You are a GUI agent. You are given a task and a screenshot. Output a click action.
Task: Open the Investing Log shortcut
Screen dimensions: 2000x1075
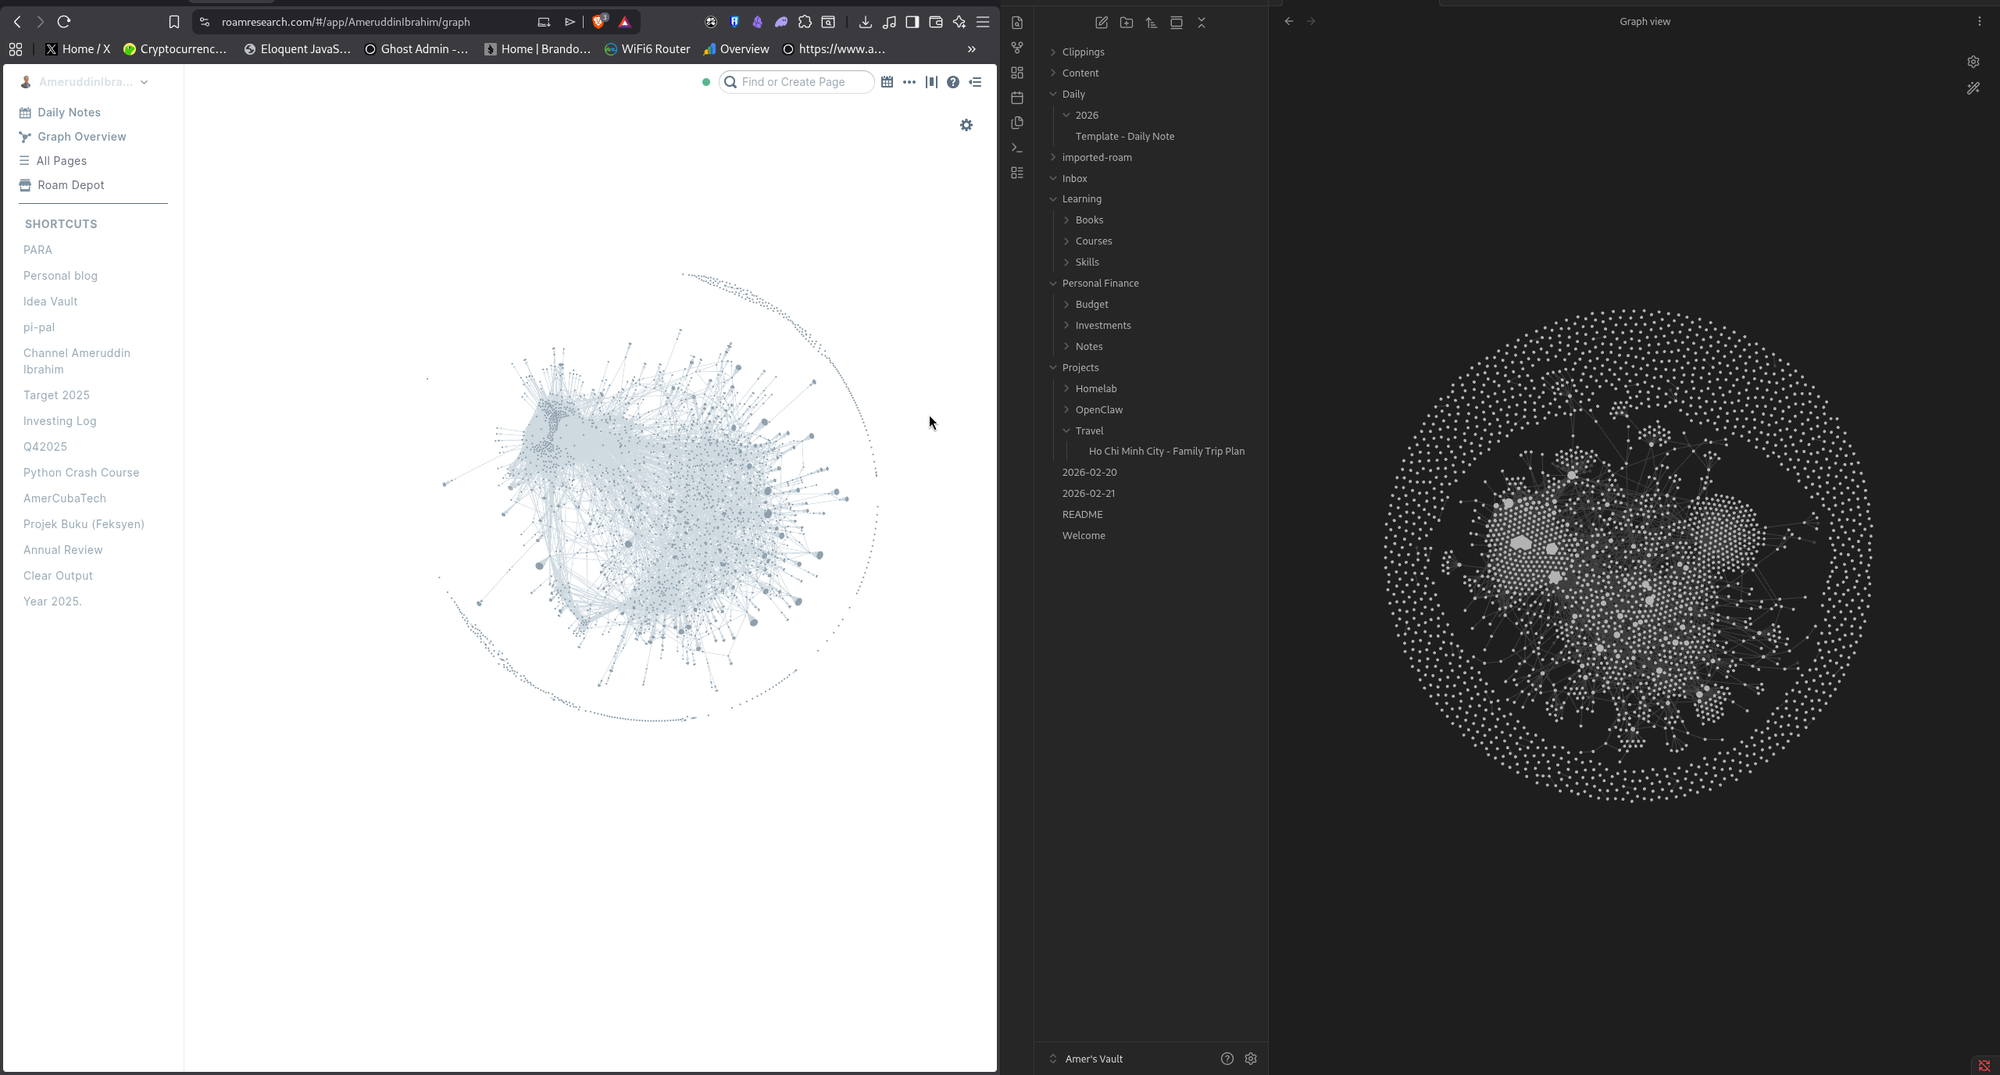[x=59, y=421]
